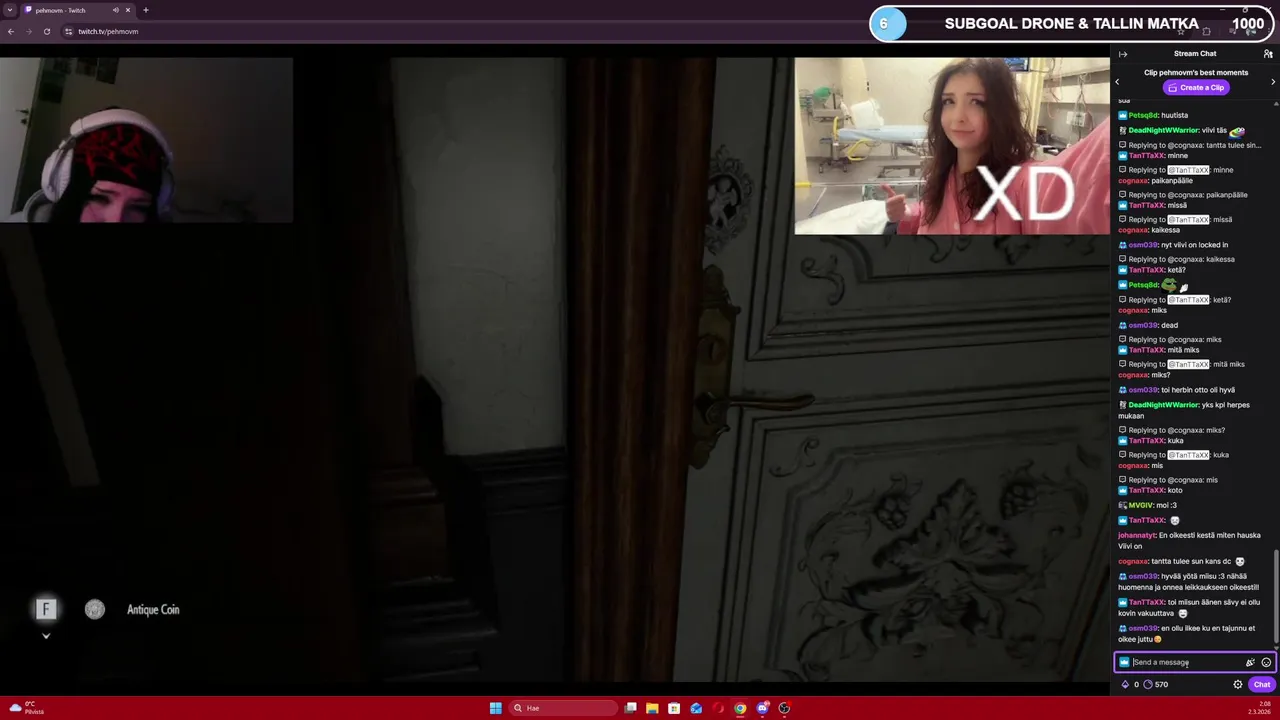Screen dimensions: 1280x720
Task: Open the emote picker smiley
Action: tap(1266, 662)
